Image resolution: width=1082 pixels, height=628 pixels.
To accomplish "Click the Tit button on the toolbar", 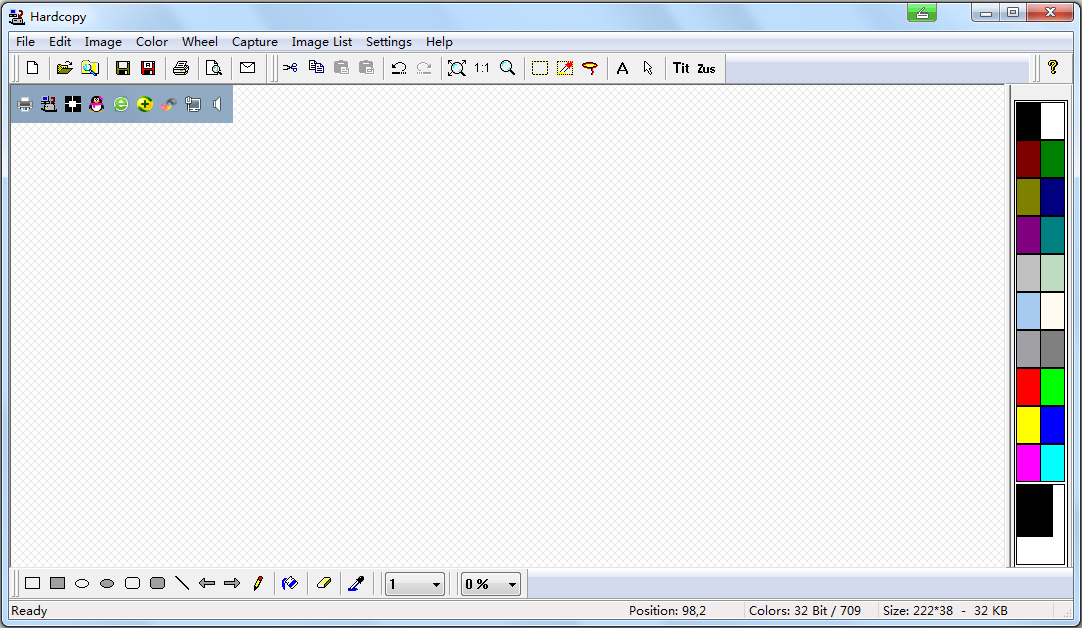I will pyautogui.click(x=681, y=67).
